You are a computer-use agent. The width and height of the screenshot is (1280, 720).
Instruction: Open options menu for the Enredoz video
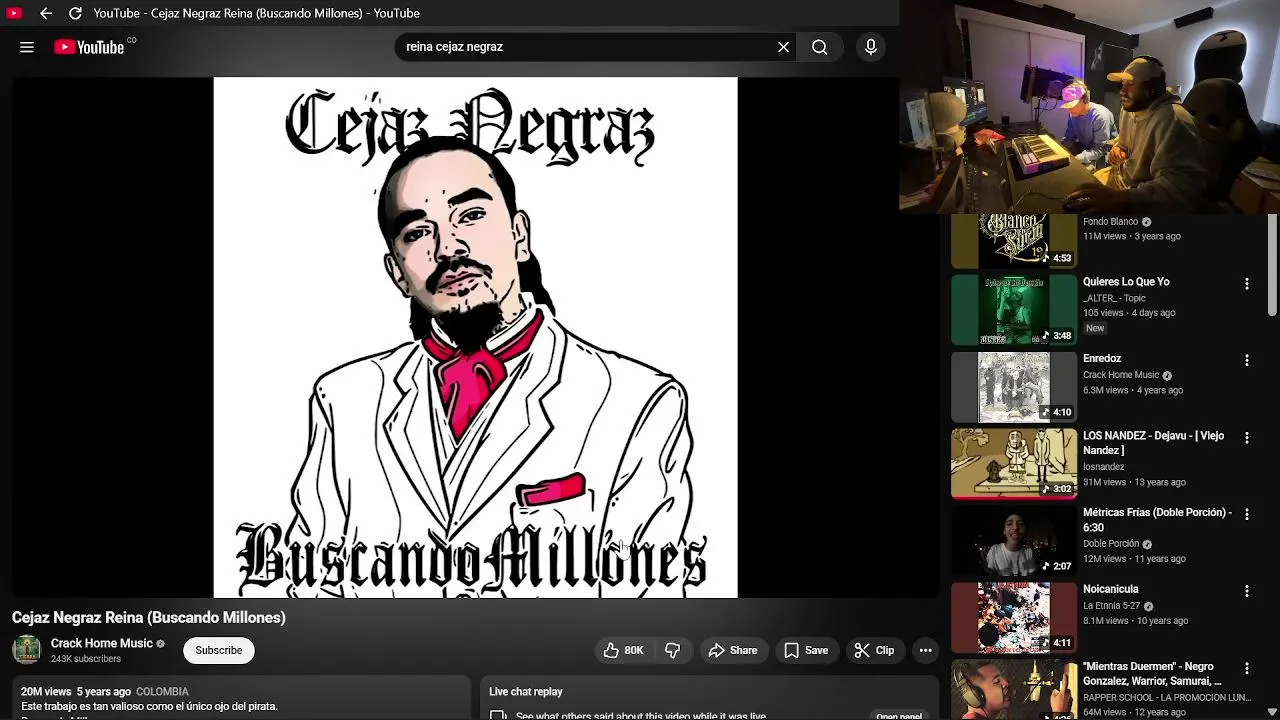coord(1246,360)
